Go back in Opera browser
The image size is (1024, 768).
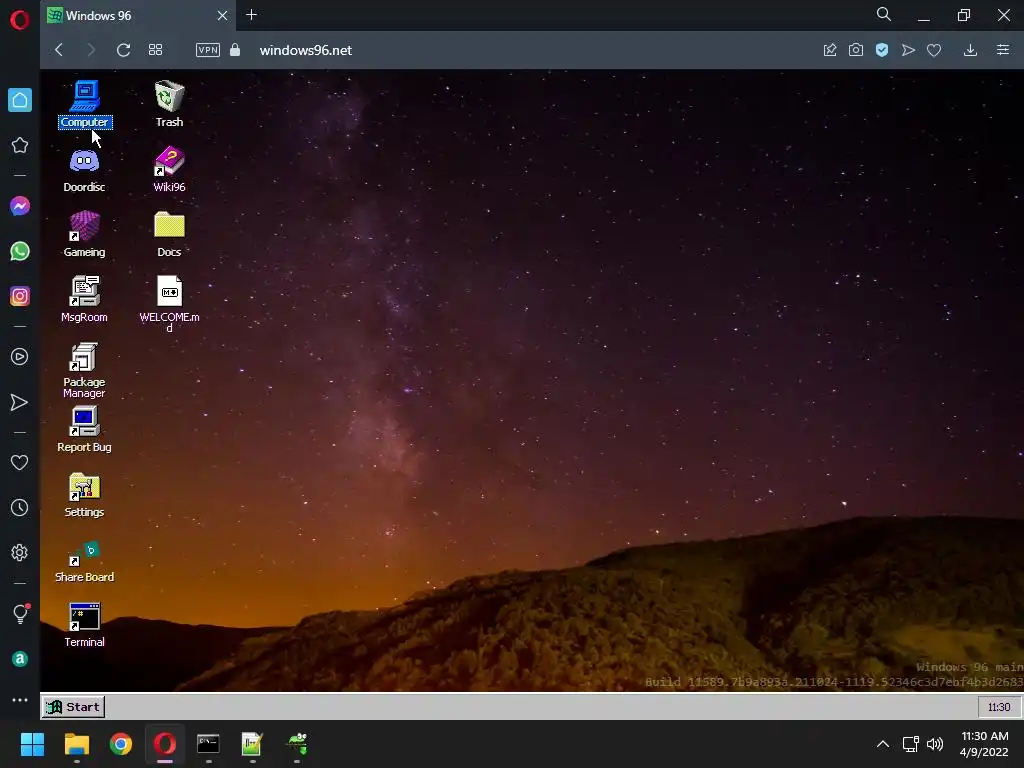click(x=59, y=50)
